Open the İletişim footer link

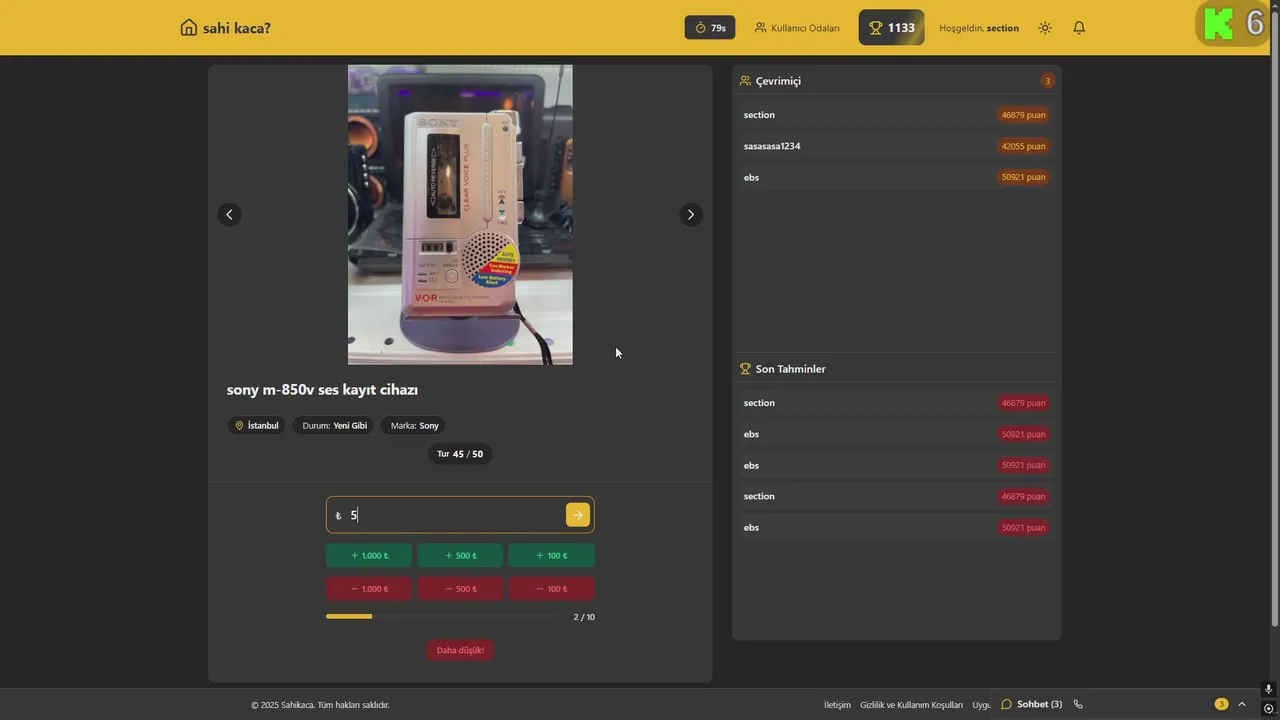pyautogui.click(x=837, y=705)
